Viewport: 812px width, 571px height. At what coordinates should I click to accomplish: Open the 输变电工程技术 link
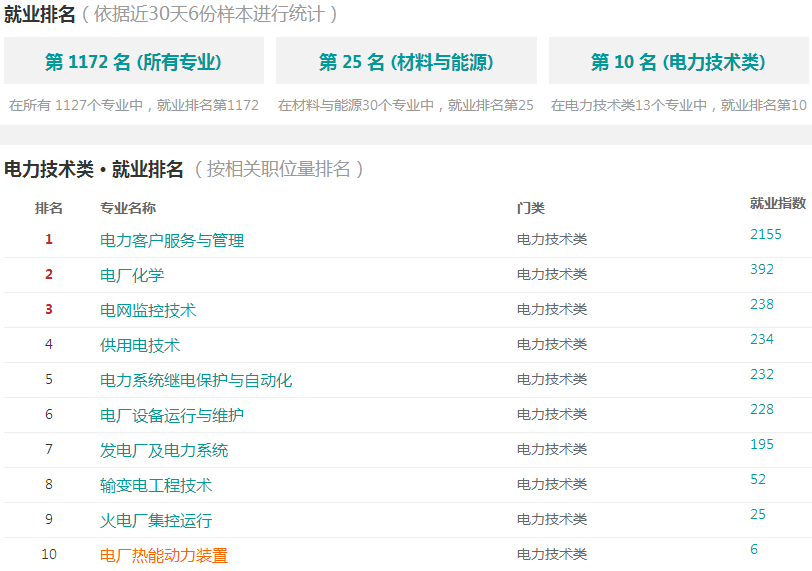156,485
